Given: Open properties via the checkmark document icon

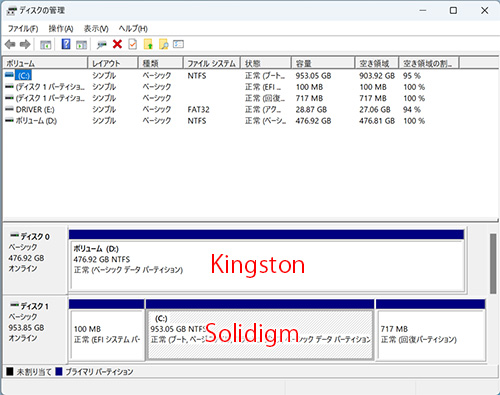Looking at the screenshot, I should [133, 44].
